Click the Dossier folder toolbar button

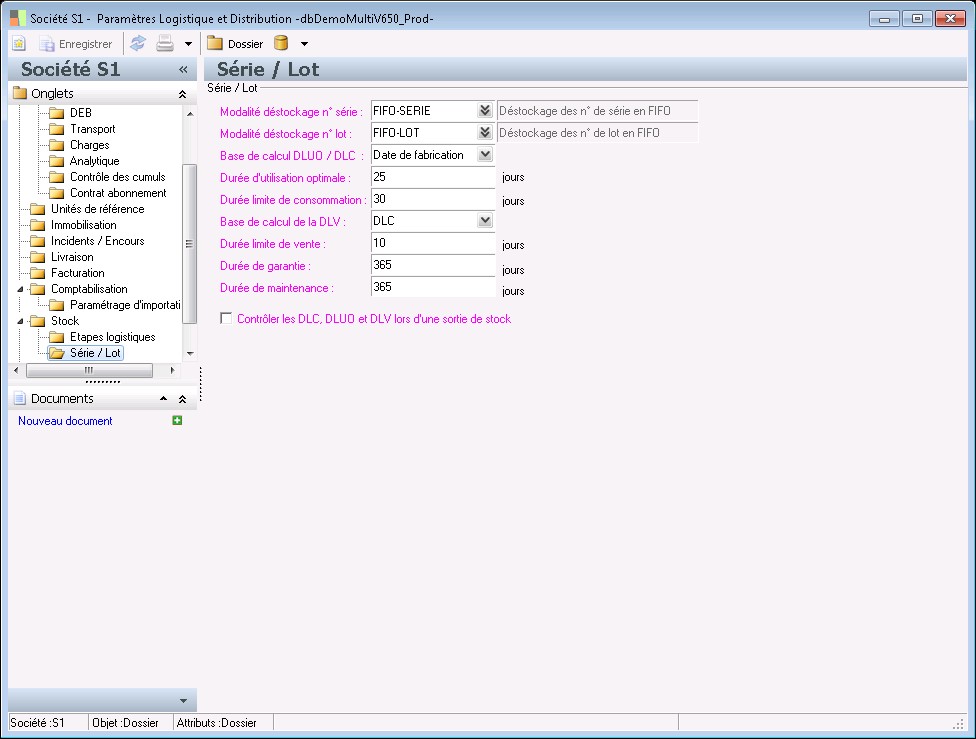tap(235, 44)
